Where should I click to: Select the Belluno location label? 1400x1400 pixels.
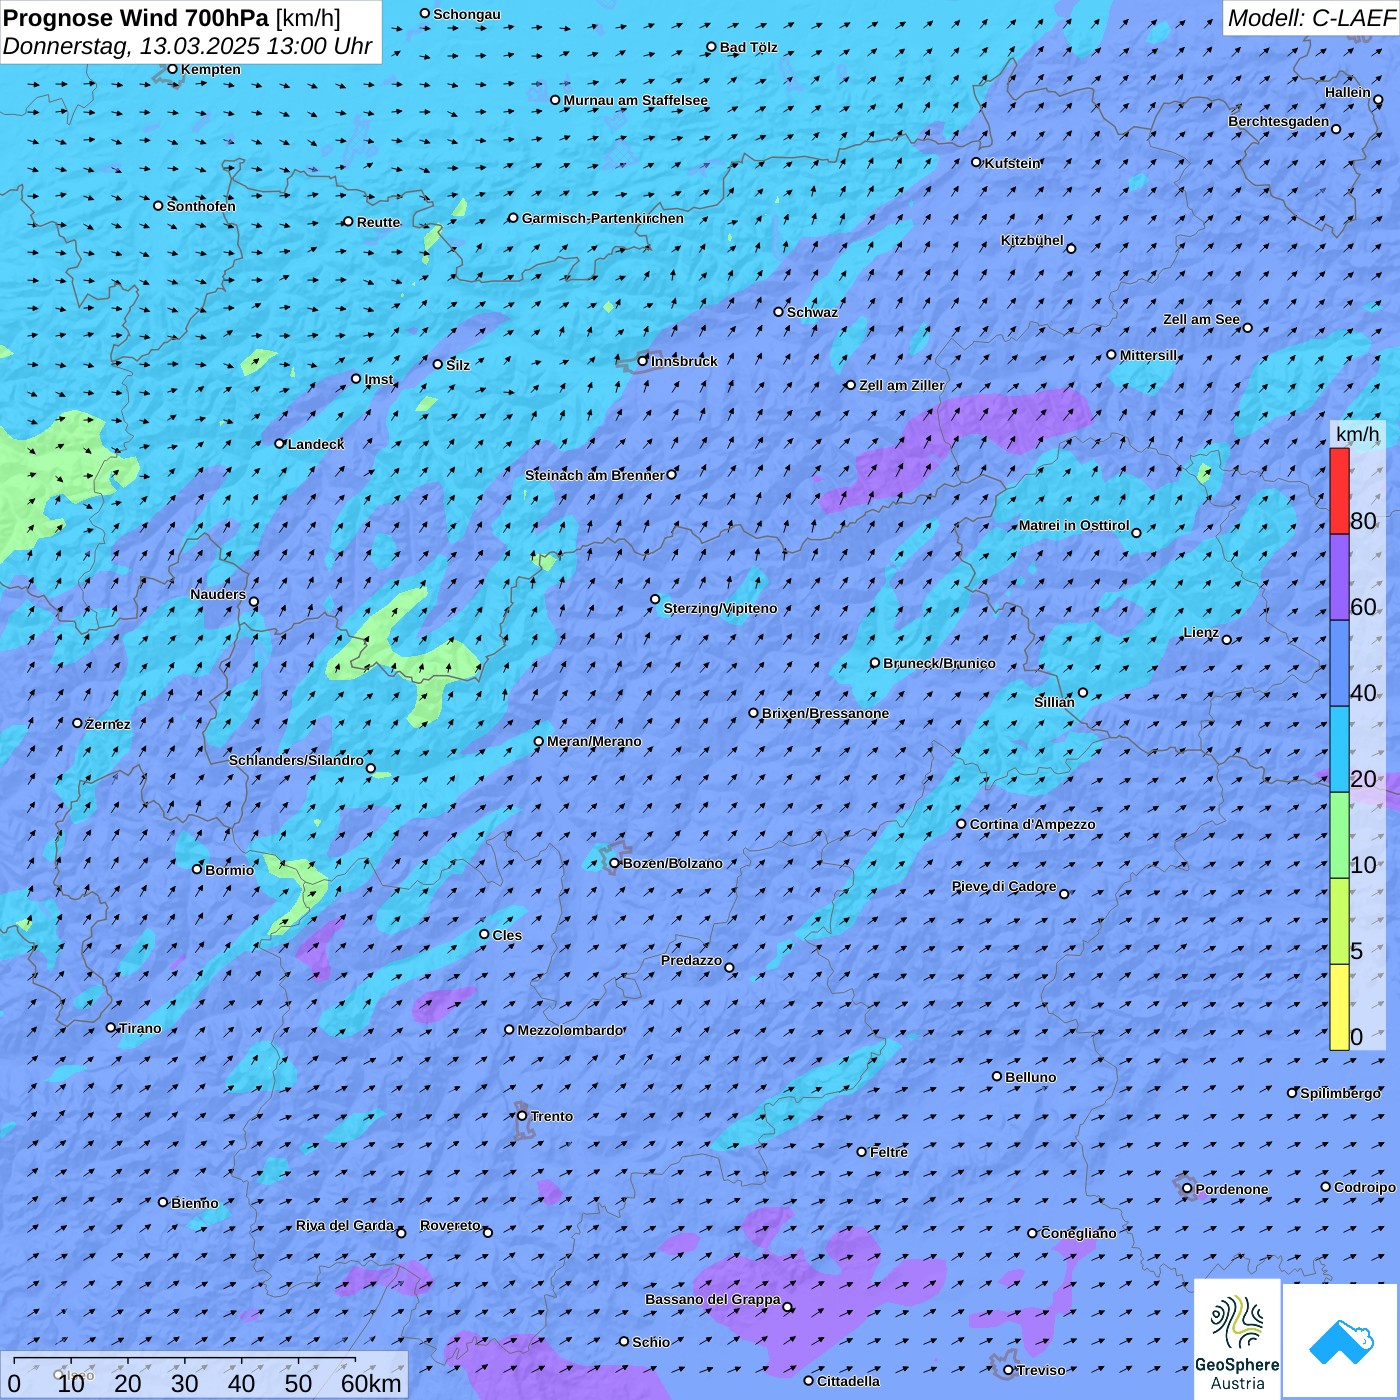pyautogui.click(x=1030, y=1077)
